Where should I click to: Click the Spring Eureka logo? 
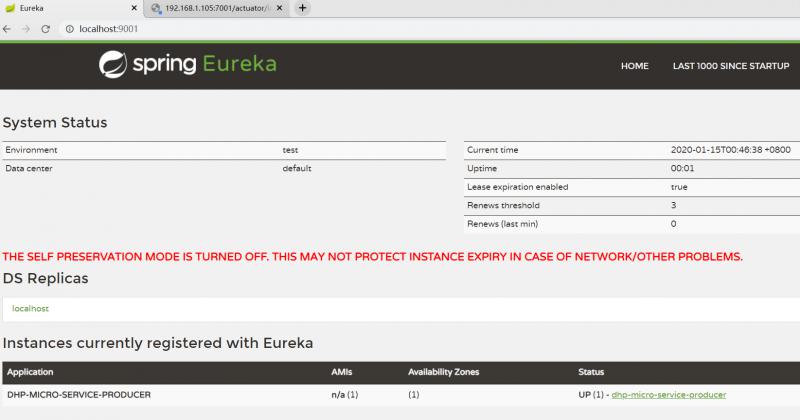(188, 64)
